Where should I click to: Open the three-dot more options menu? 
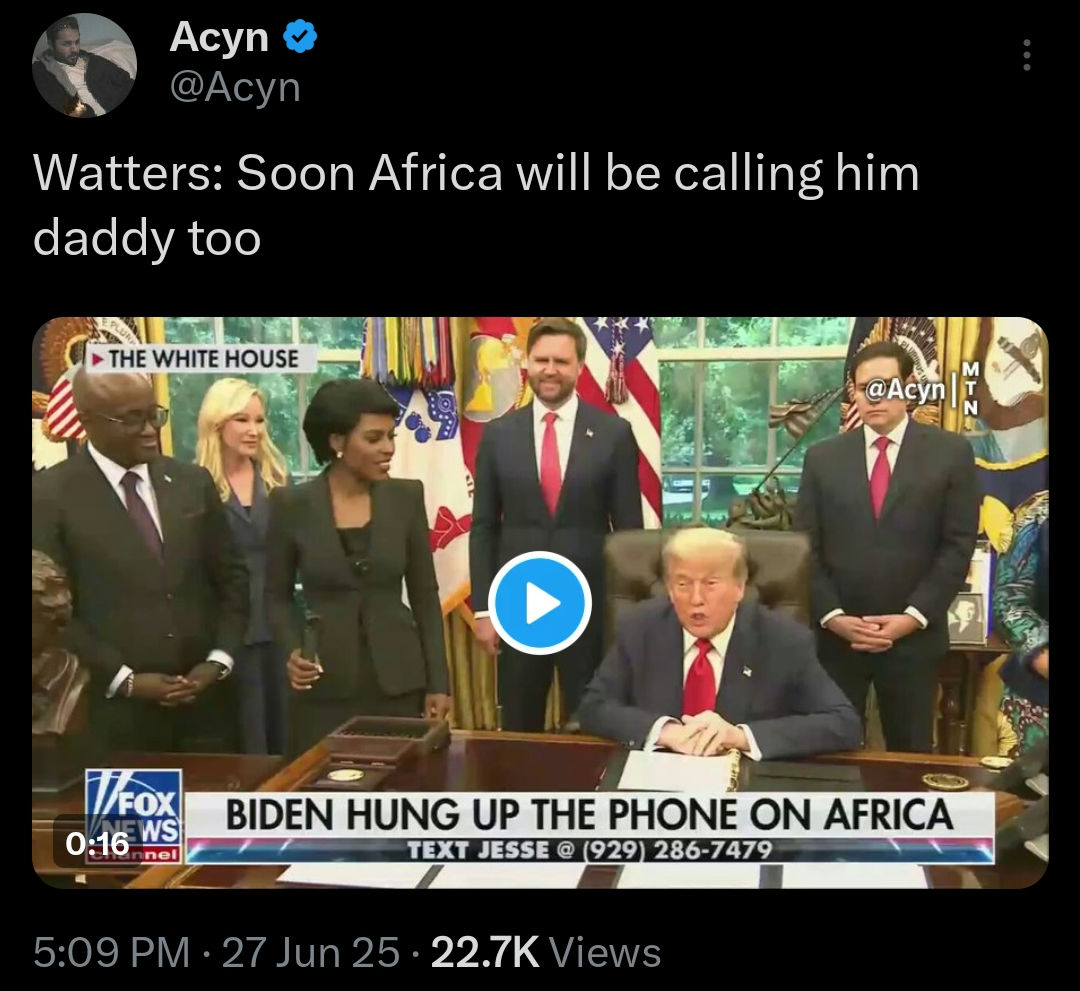pyautogui.click(x=1026, y=55)
